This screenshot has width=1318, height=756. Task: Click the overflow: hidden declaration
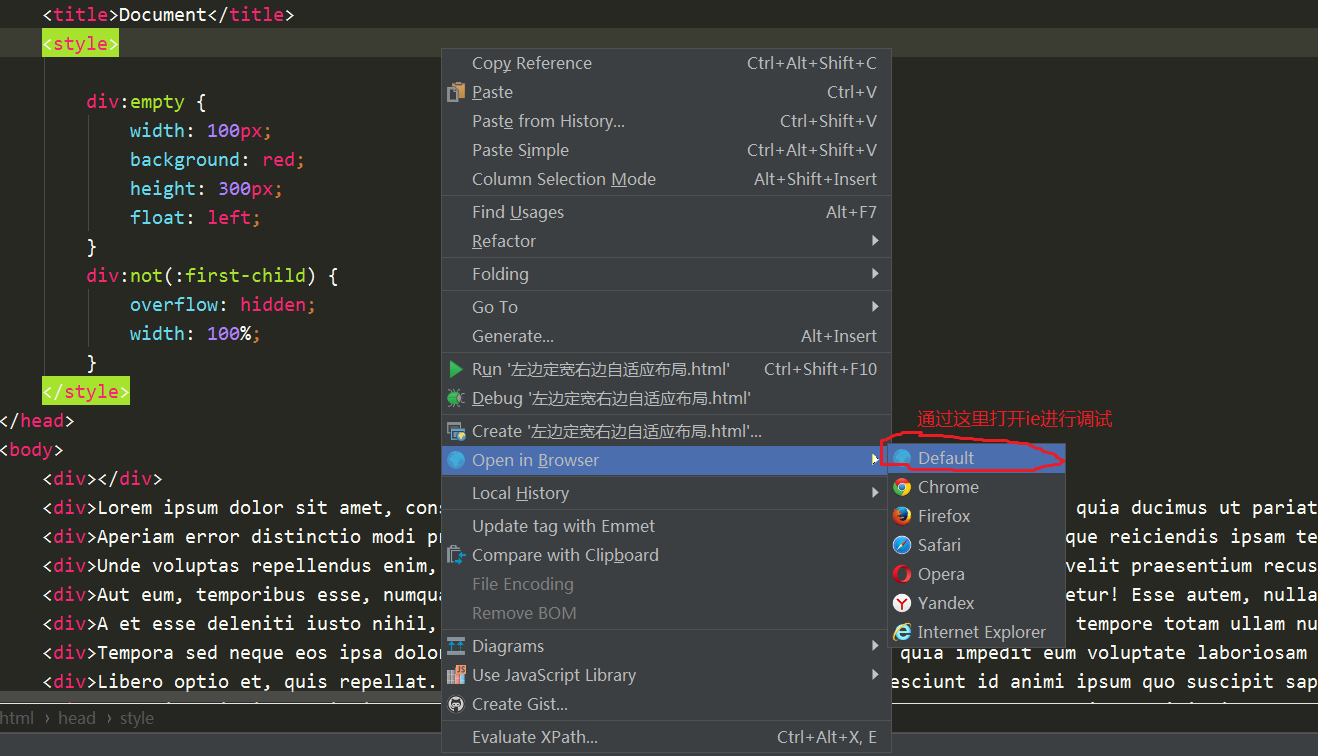pos(223,305)
